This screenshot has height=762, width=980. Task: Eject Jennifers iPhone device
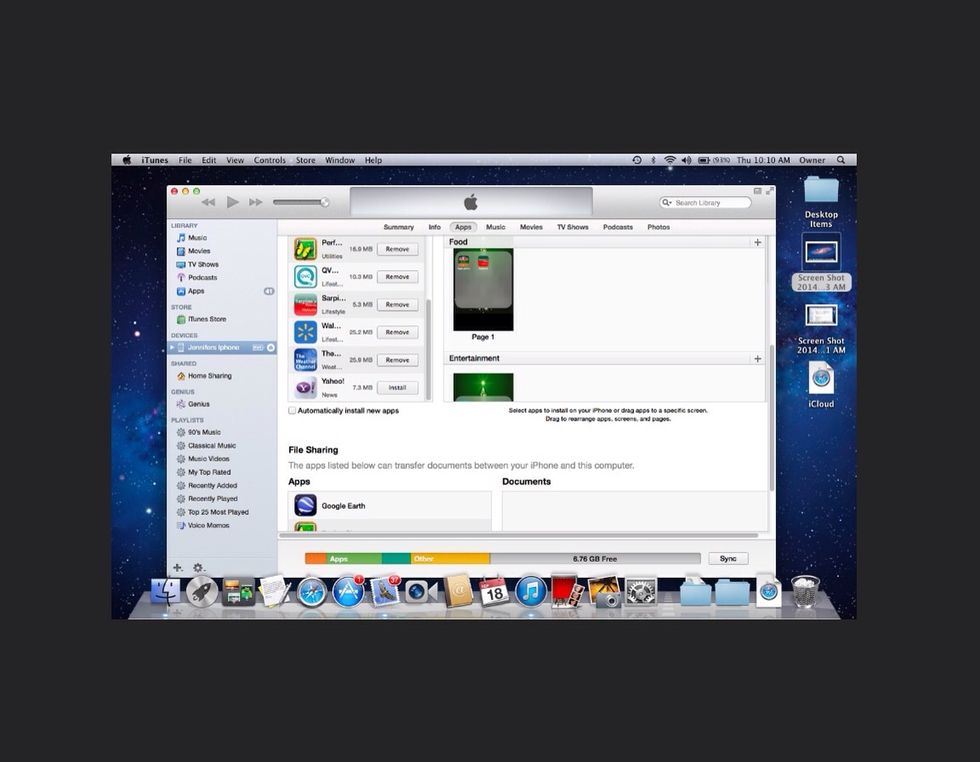click(271, 348)
